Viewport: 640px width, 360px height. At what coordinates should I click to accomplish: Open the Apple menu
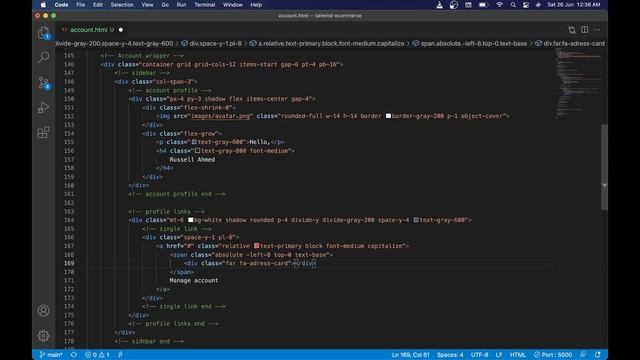point(43,5)
